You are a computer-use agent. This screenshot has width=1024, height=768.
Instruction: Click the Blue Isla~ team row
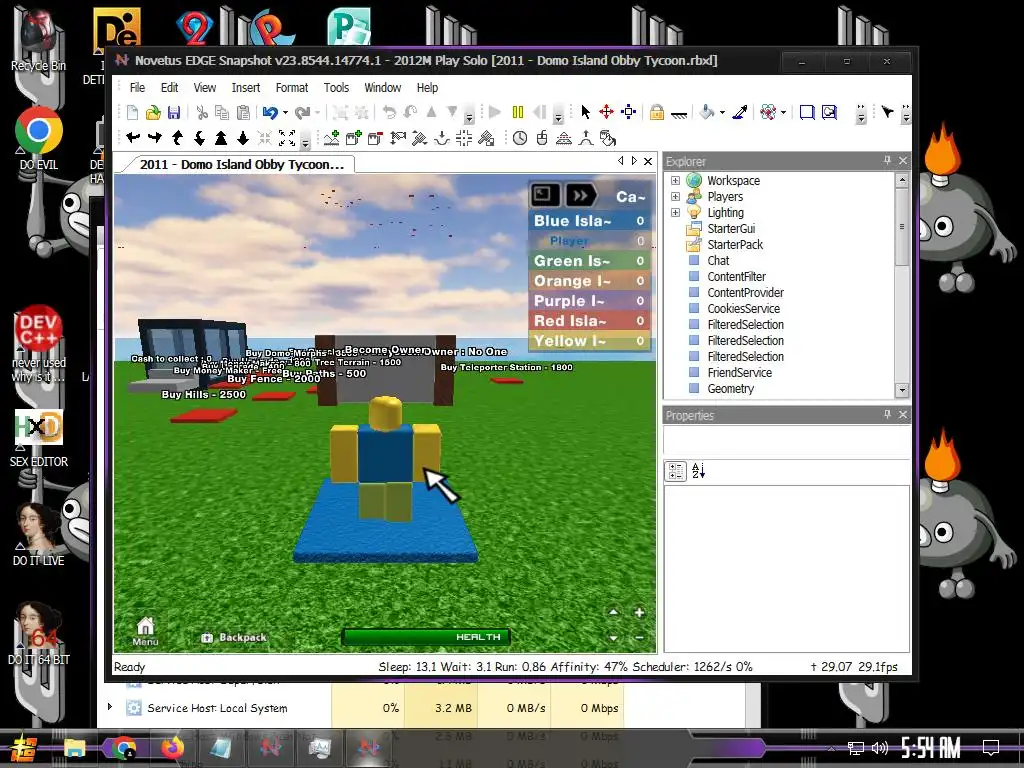(589, 221)
